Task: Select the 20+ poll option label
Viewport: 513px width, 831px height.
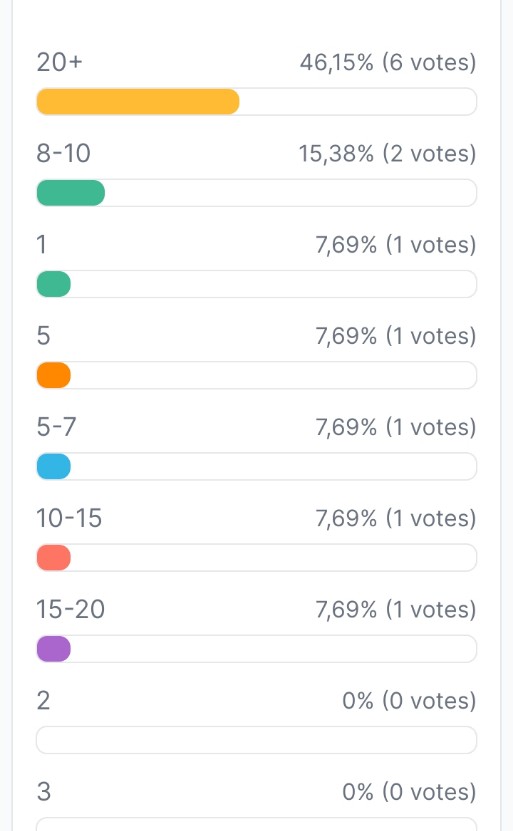Action: pos(59,63)
